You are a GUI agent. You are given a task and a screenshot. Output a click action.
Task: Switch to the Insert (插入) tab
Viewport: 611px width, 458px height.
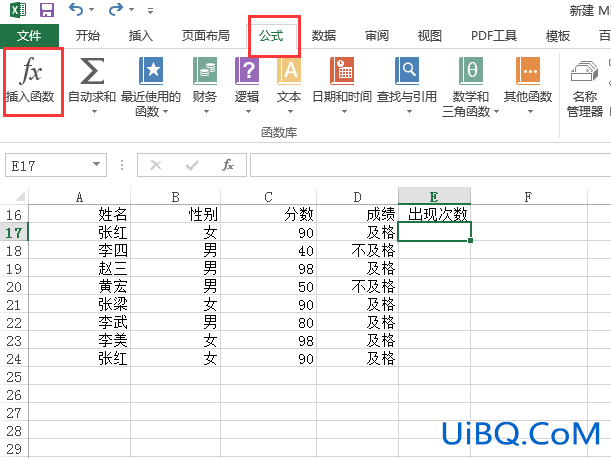point(141,36)
